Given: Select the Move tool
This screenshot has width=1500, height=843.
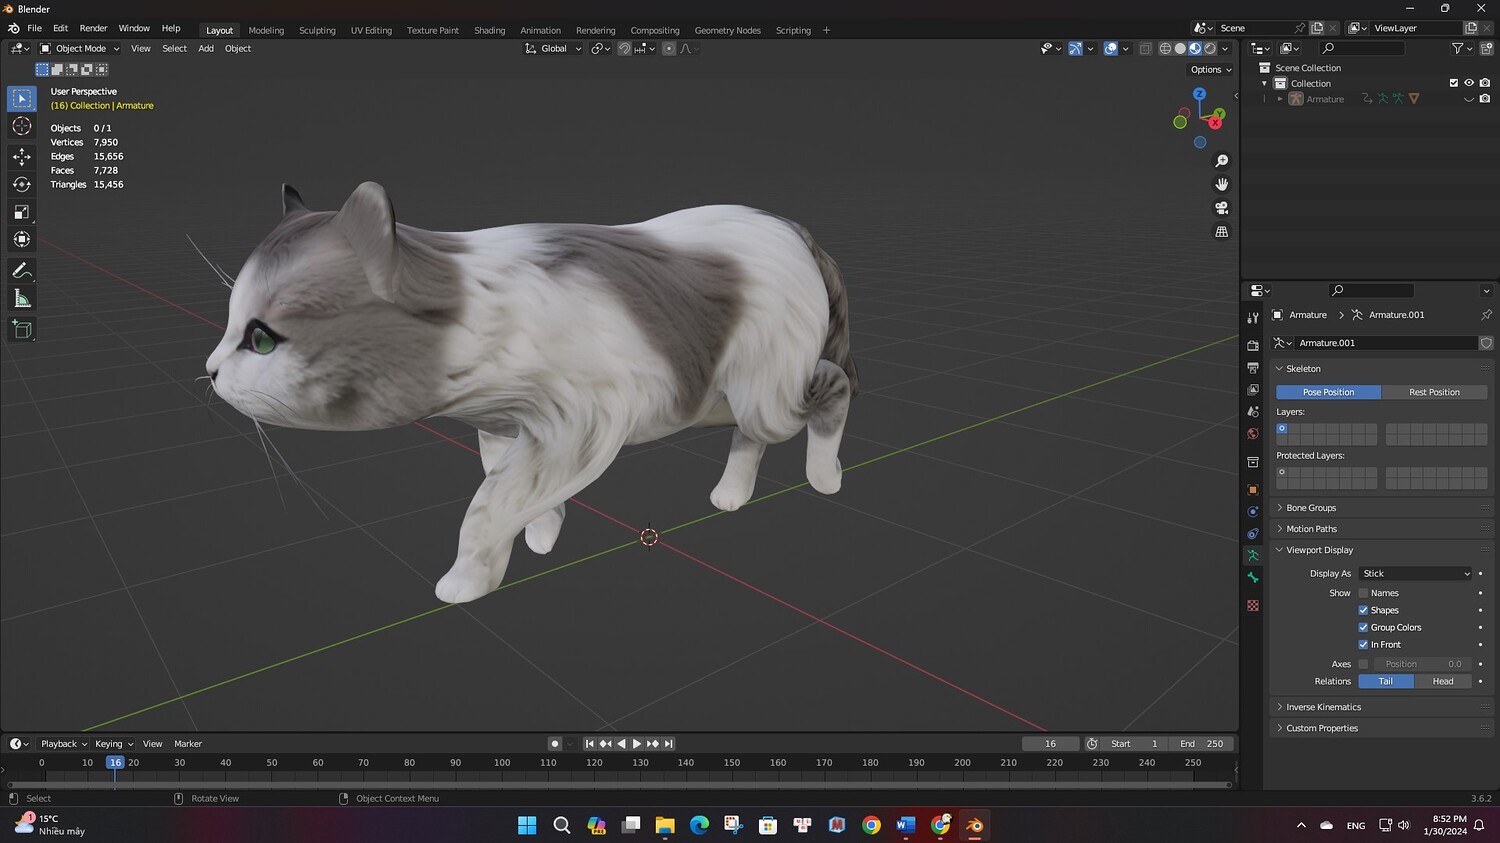Looking at the screenshot, I should tap(22, 156).
